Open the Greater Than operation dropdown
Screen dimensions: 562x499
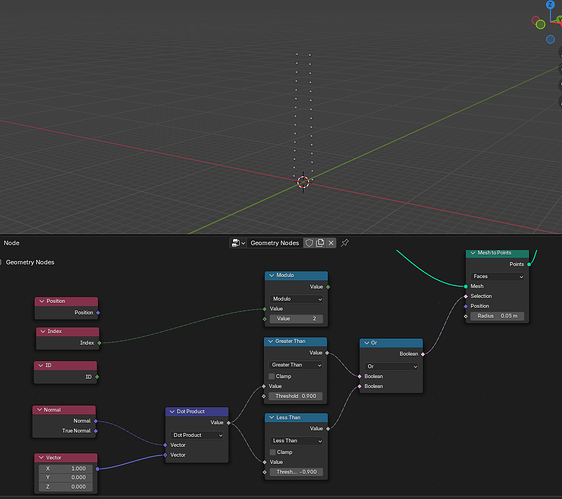295,365
